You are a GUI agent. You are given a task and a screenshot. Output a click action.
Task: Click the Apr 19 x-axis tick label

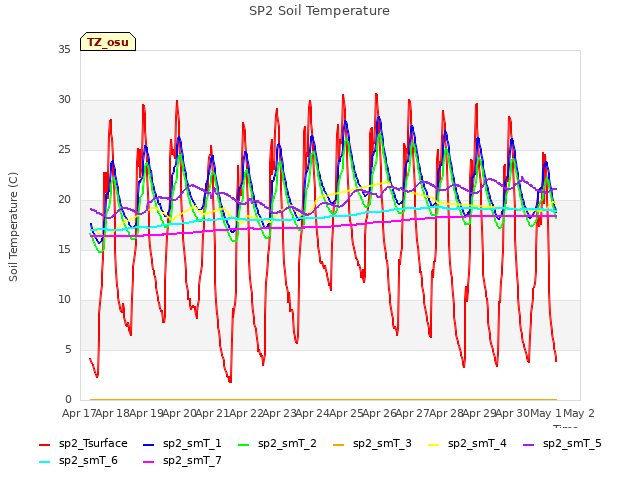point(145,413)
